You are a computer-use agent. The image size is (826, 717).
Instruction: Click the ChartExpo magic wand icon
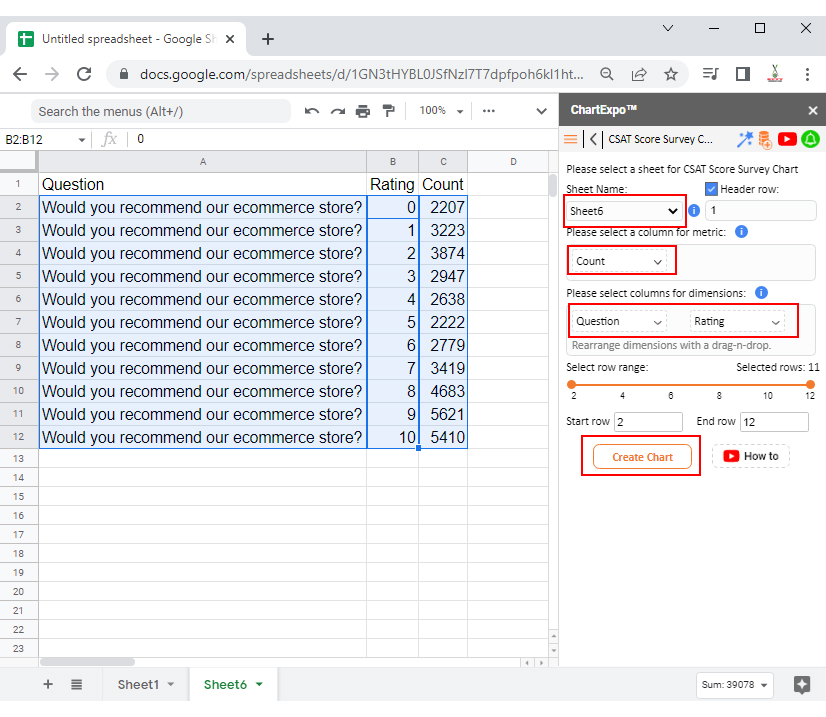(745, 139)
